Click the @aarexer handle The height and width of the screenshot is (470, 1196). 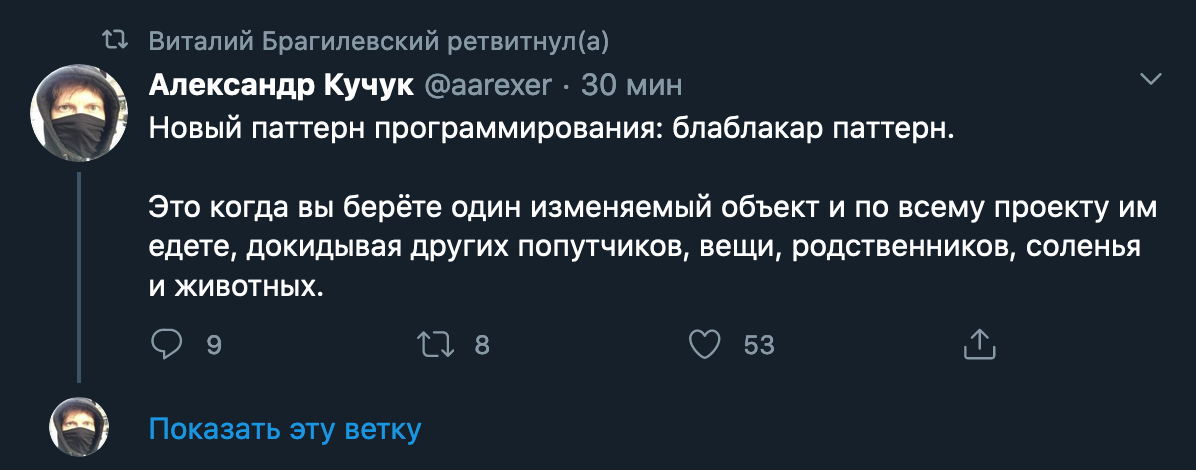[488, 85]
